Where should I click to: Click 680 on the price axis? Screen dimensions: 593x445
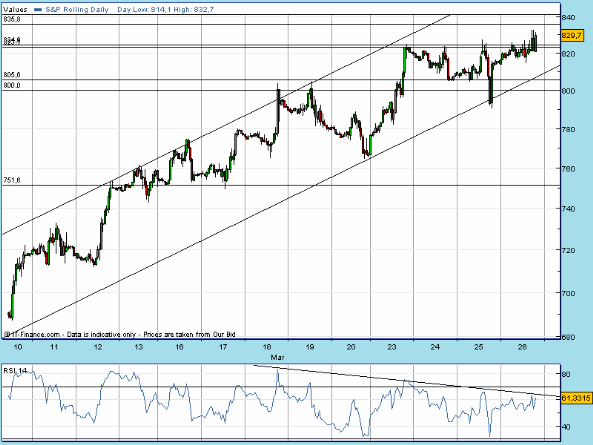568,337
